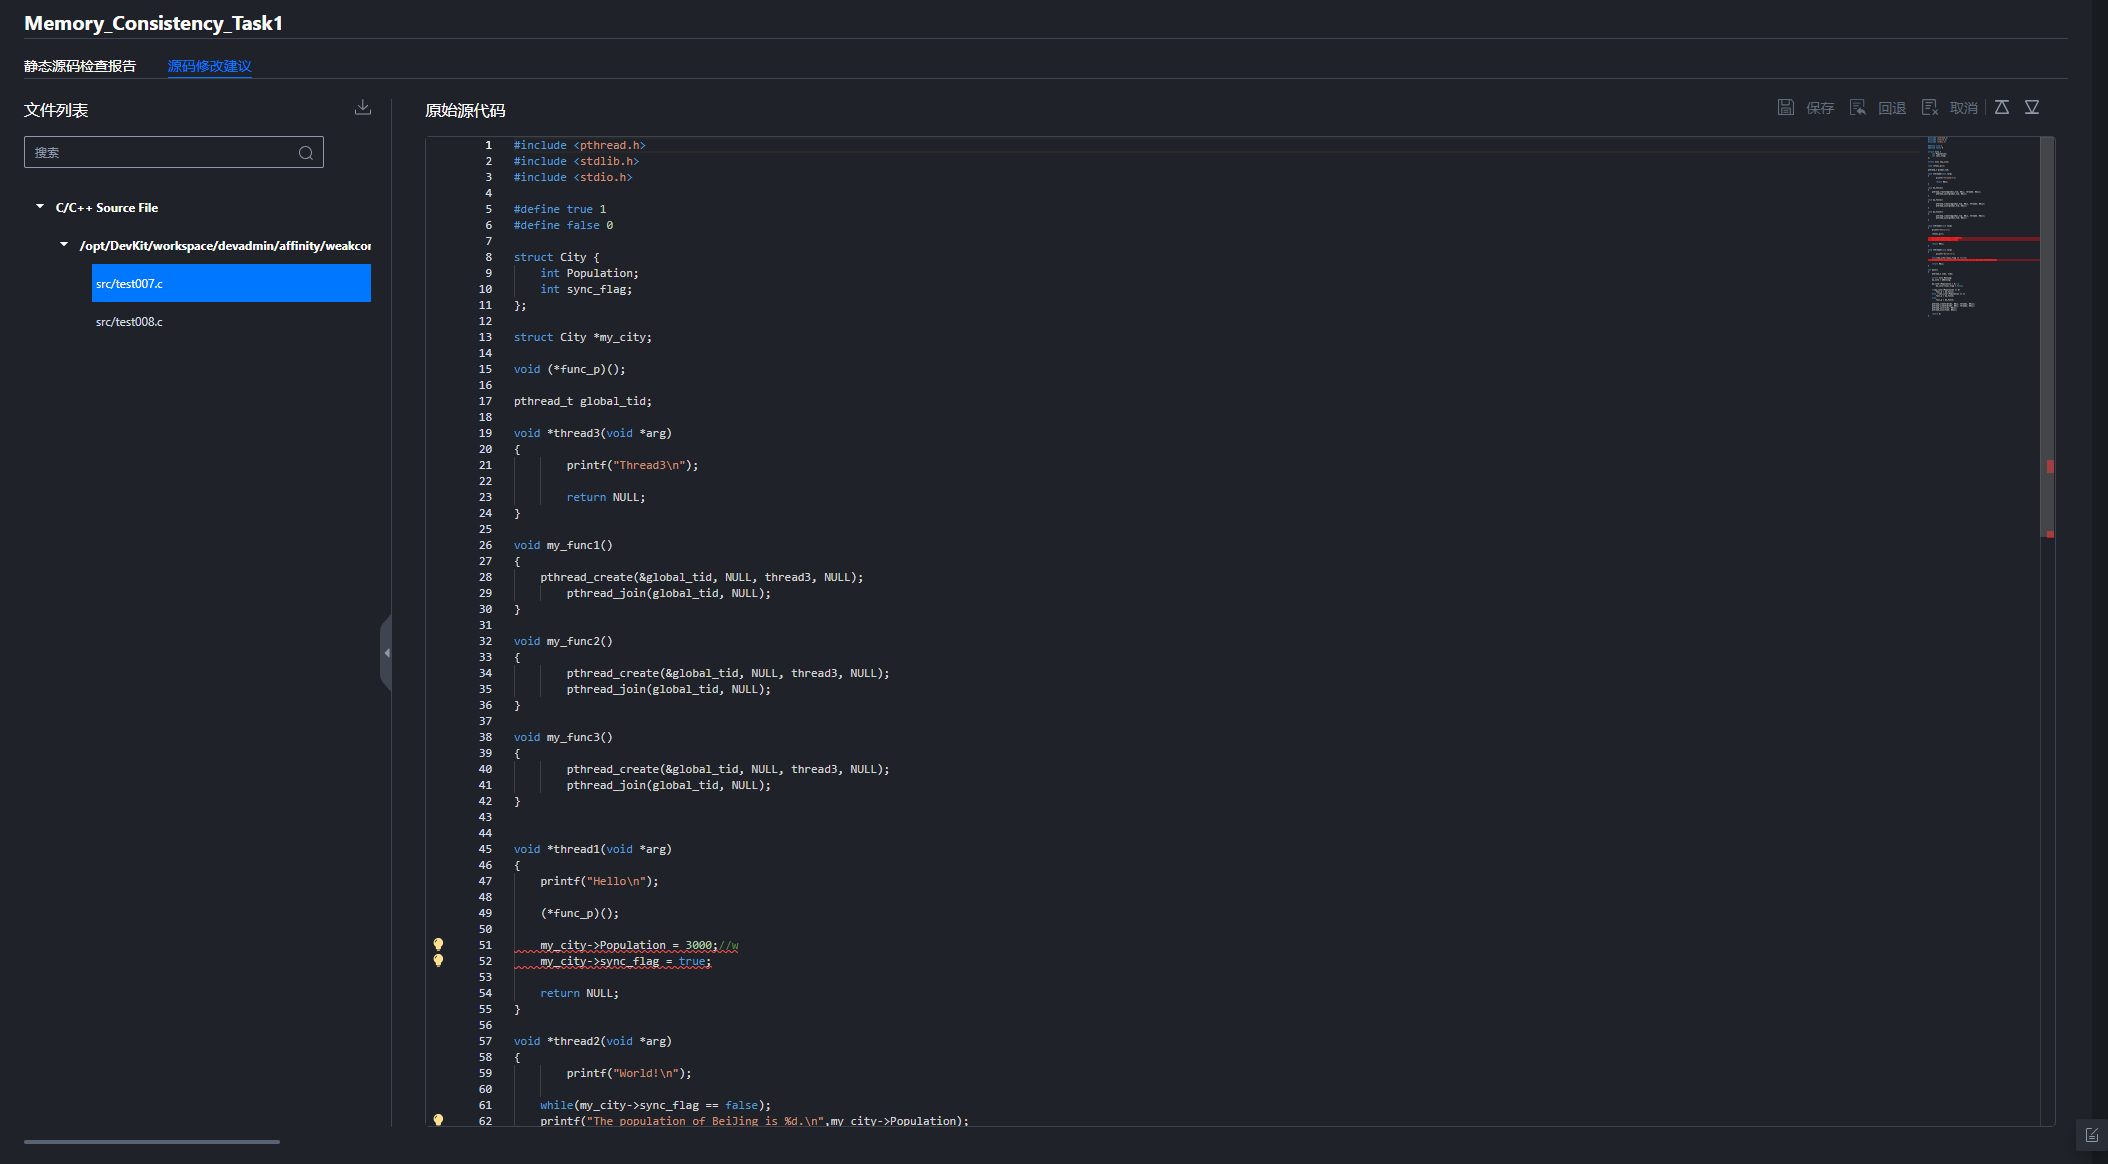Click the 取消 cancel label
The height and width of the screenshot is (1164, 2108).
pyautogui.click(x=1964, y=108)
